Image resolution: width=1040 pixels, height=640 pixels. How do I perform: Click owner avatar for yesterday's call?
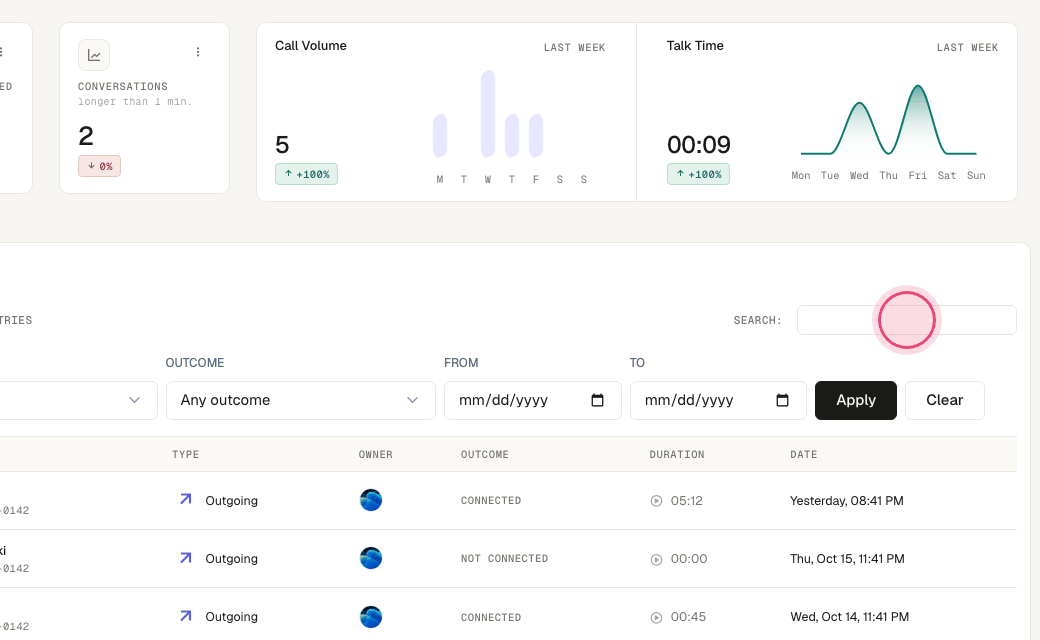point(371,500)
